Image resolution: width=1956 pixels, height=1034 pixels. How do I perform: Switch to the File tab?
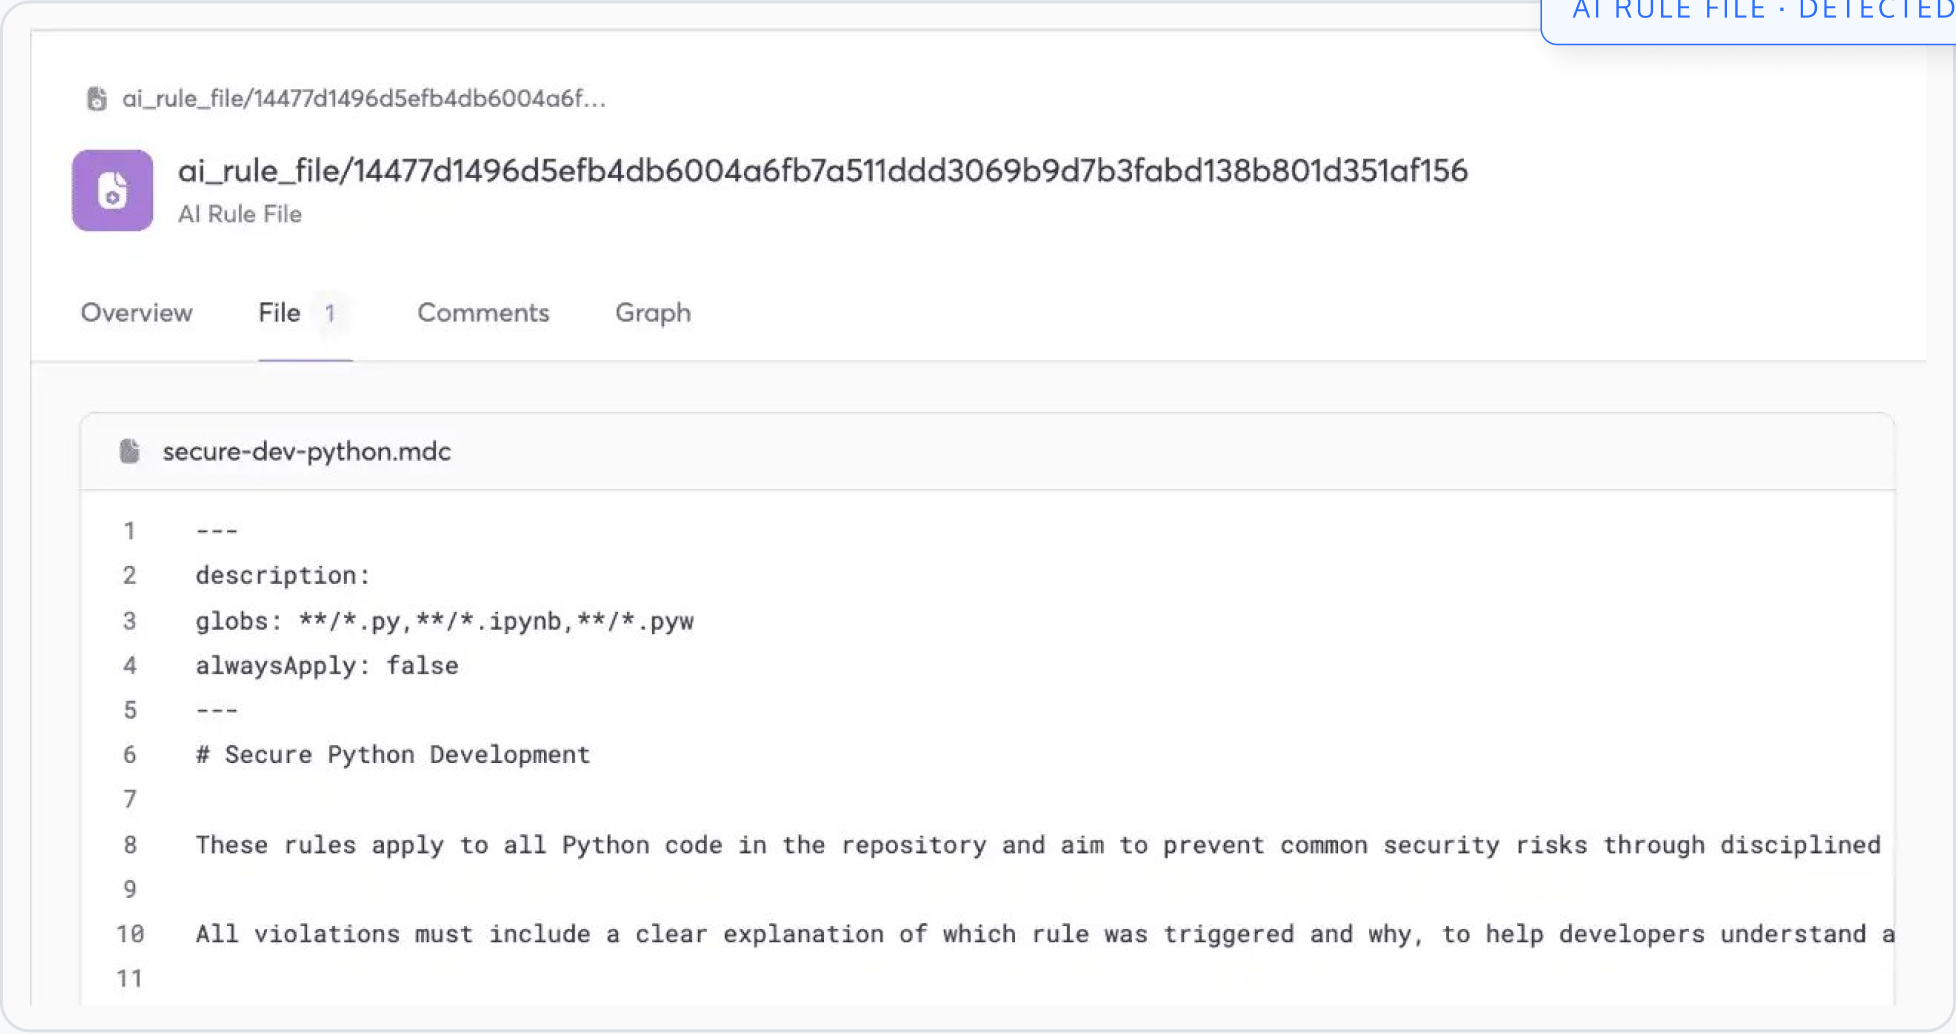279,313
